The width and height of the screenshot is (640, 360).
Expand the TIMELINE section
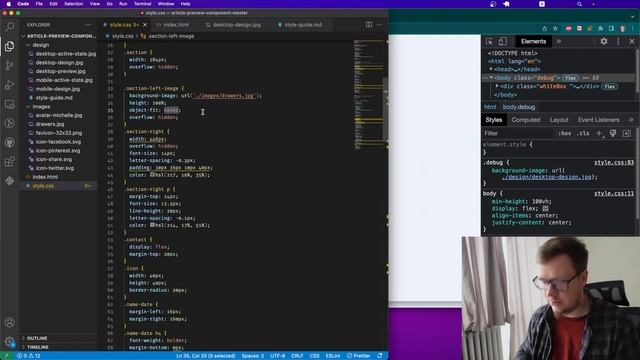(59, 347)
